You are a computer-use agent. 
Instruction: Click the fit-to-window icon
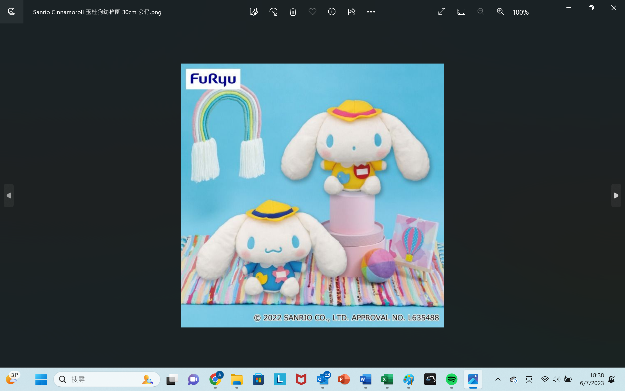(461, 12)
